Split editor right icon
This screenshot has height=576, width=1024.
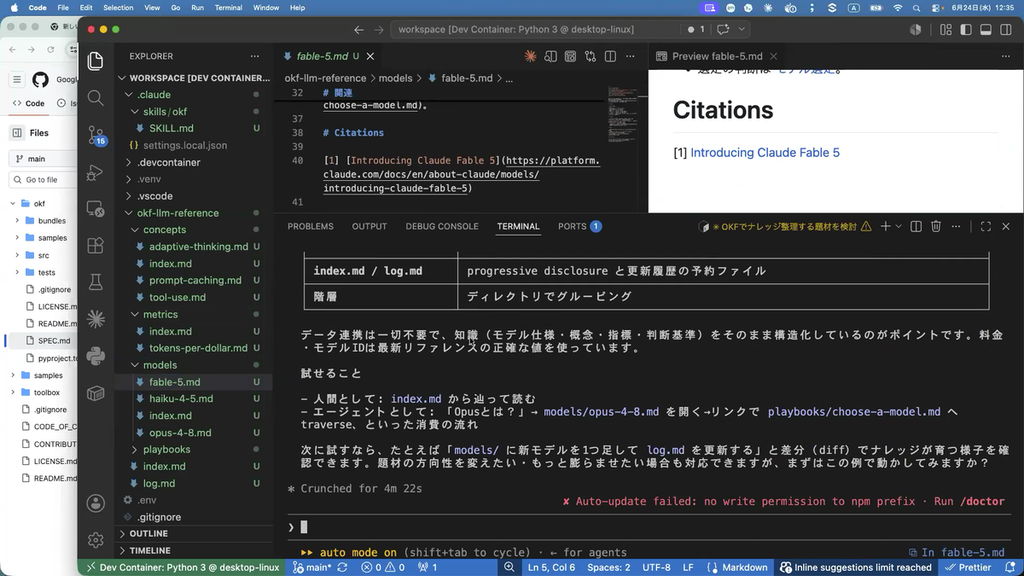(x=610, y=56)
